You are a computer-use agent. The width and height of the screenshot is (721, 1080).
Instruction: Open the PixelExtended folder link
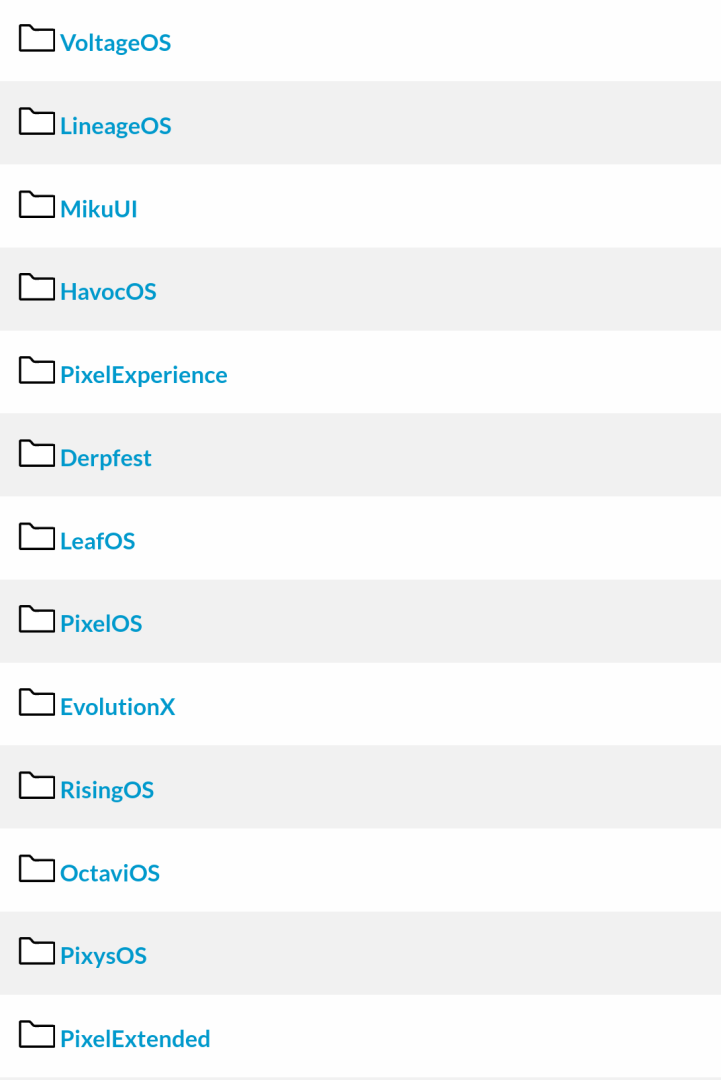click(135, 1039)
